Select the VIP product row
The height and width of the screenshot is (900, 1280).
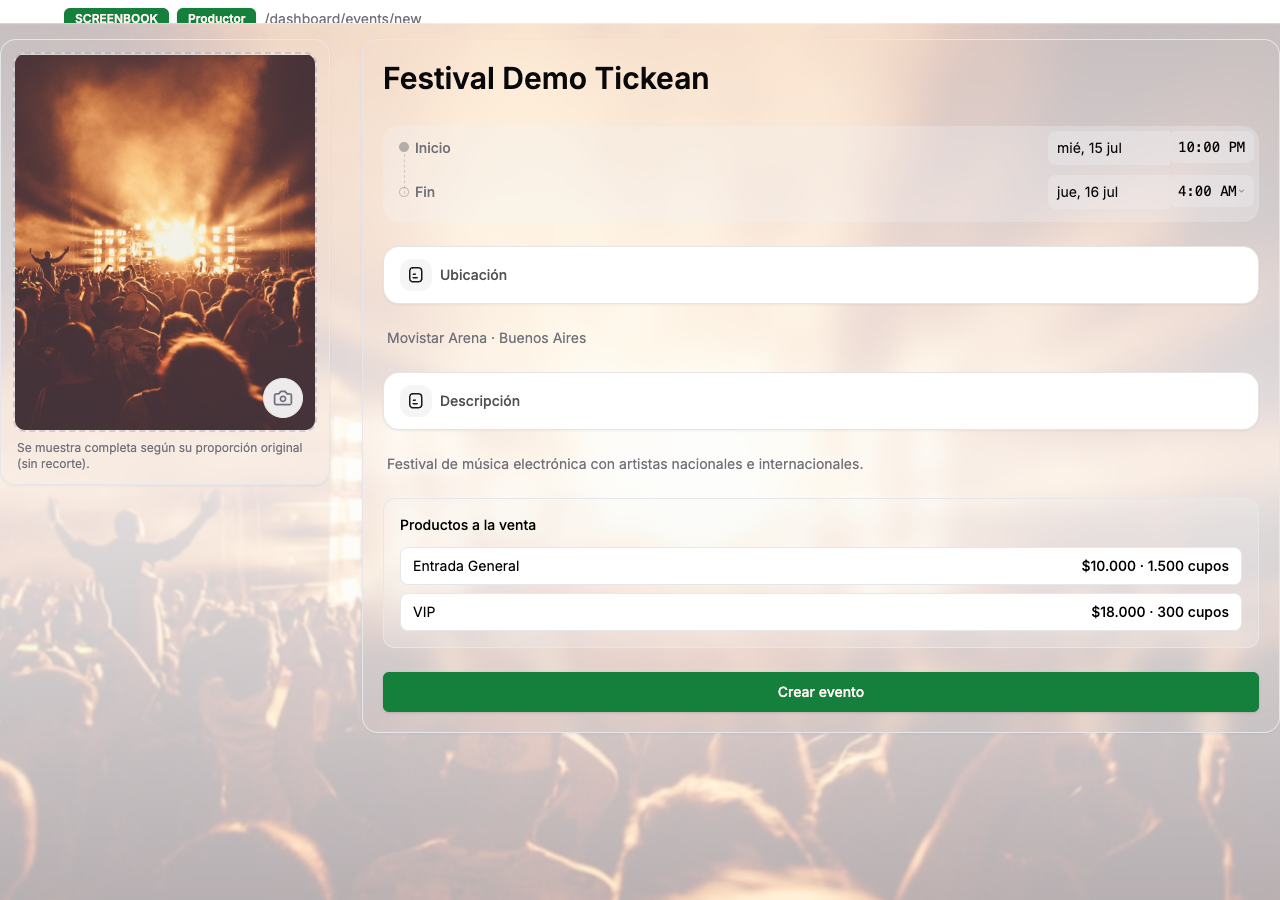[x=821, y=612]
